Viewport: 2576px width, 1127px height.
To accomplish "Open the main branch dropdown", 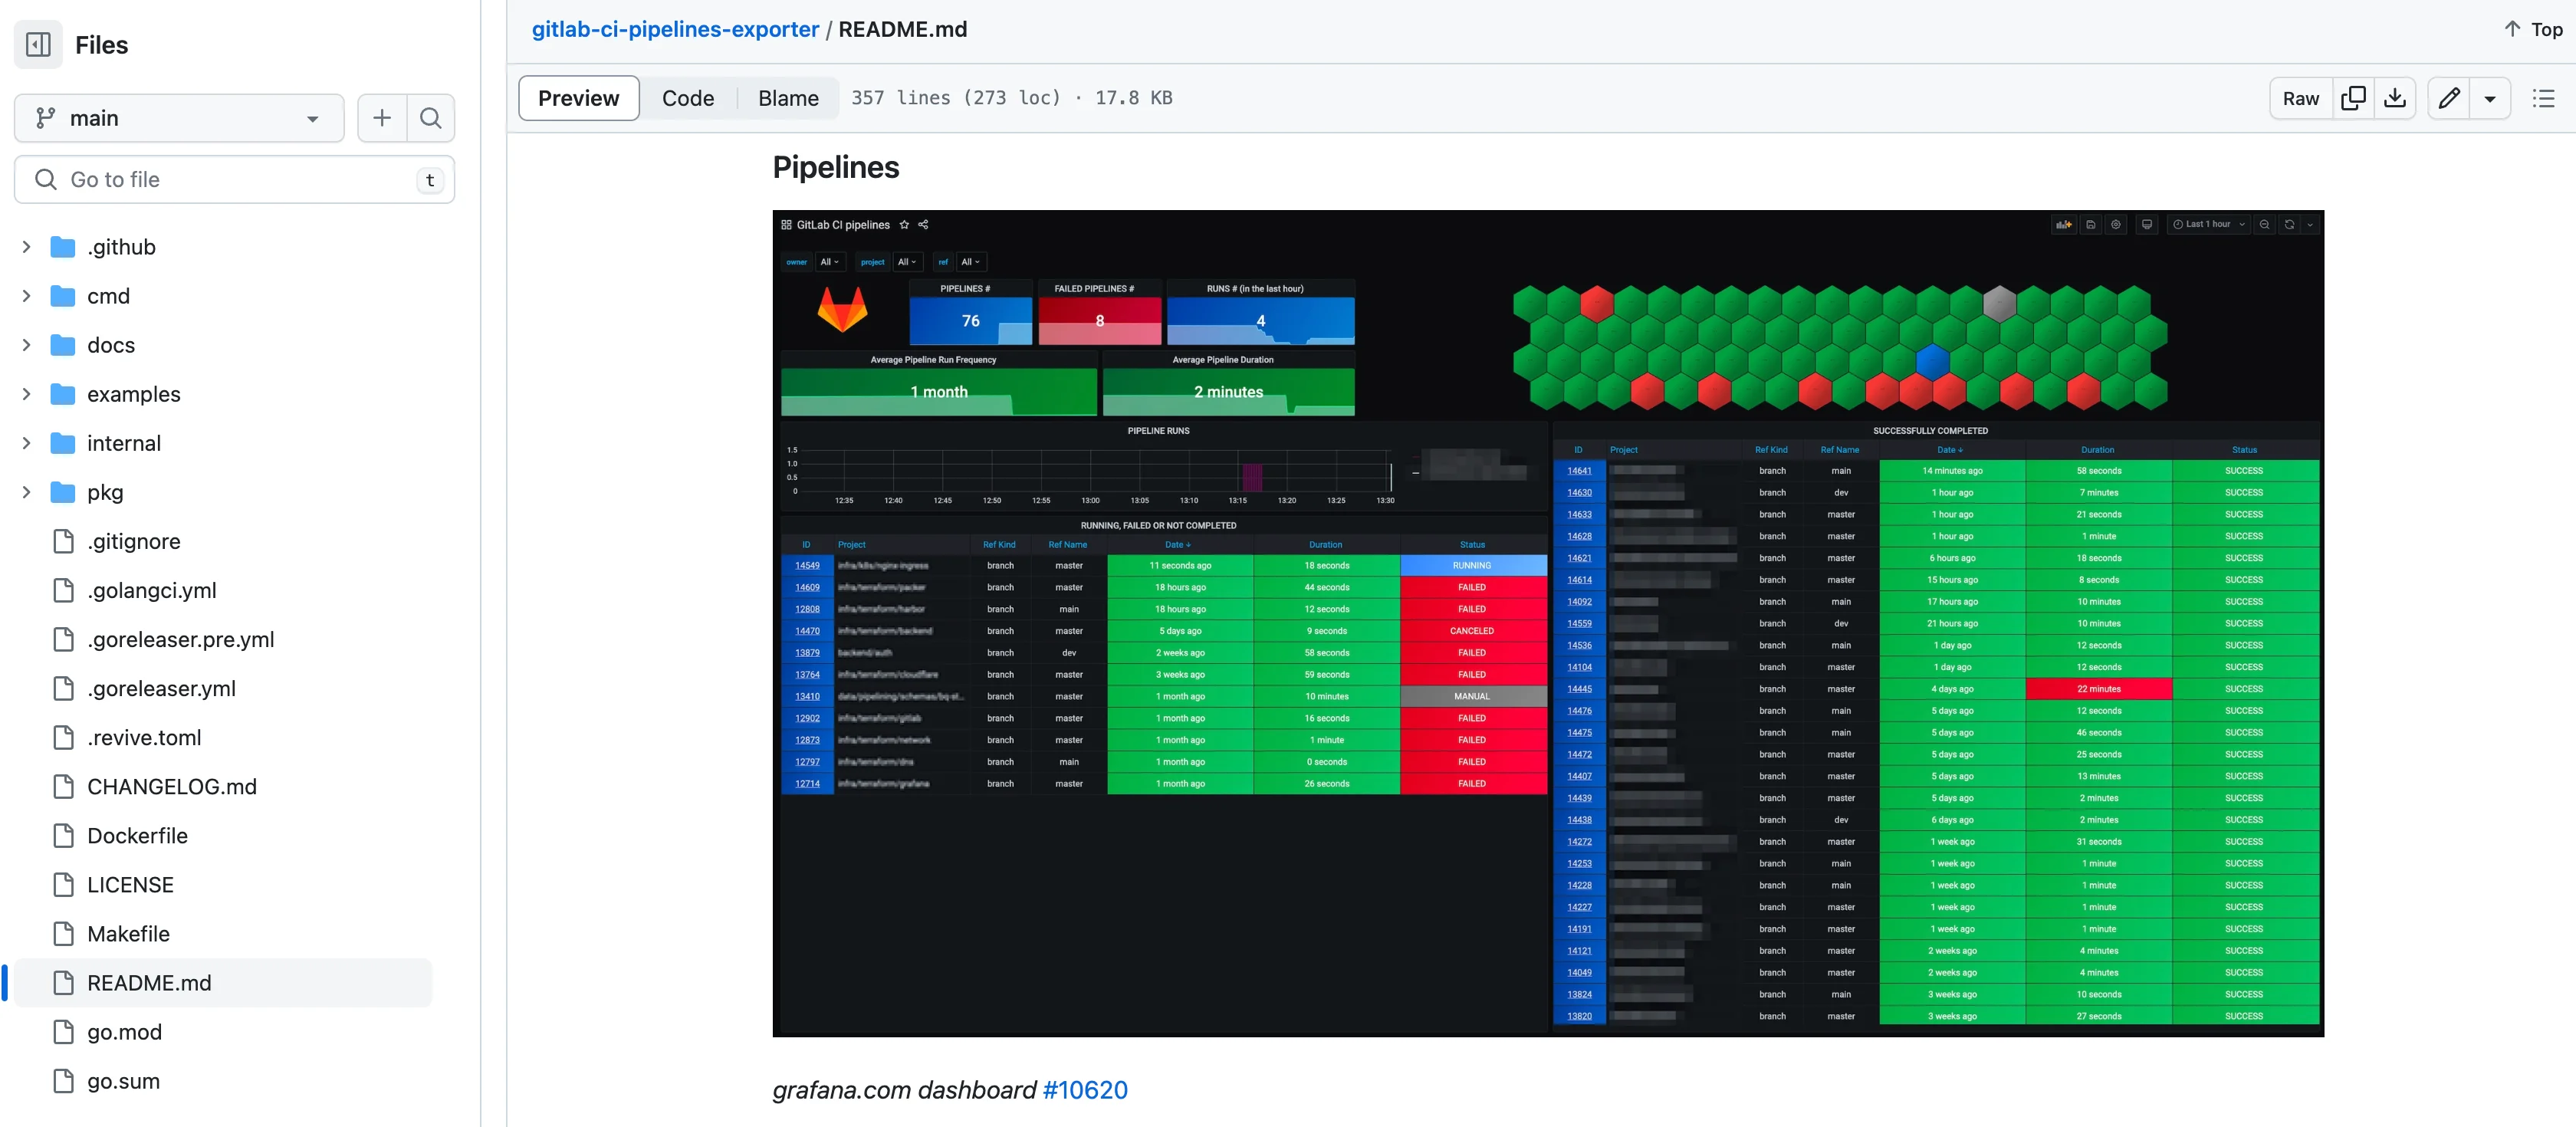I will 179,118.
